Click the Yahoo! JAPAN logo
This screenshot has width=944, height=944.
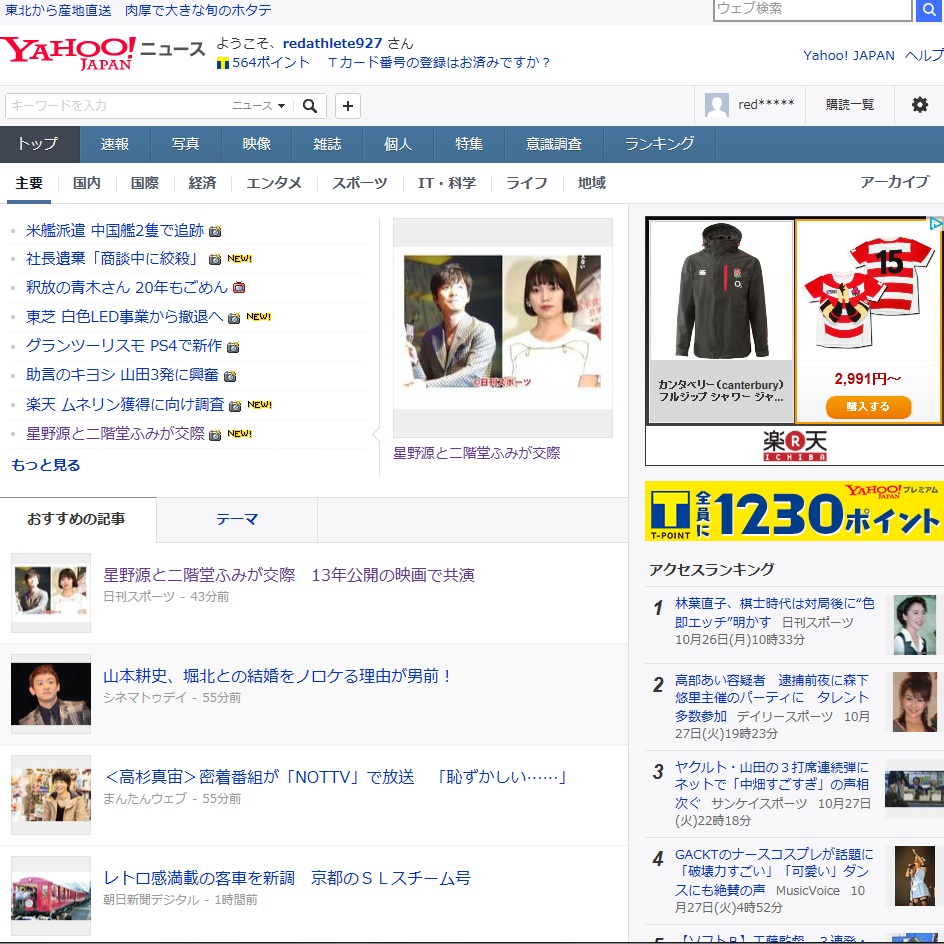pyautogui.click(x=67, y=53)
